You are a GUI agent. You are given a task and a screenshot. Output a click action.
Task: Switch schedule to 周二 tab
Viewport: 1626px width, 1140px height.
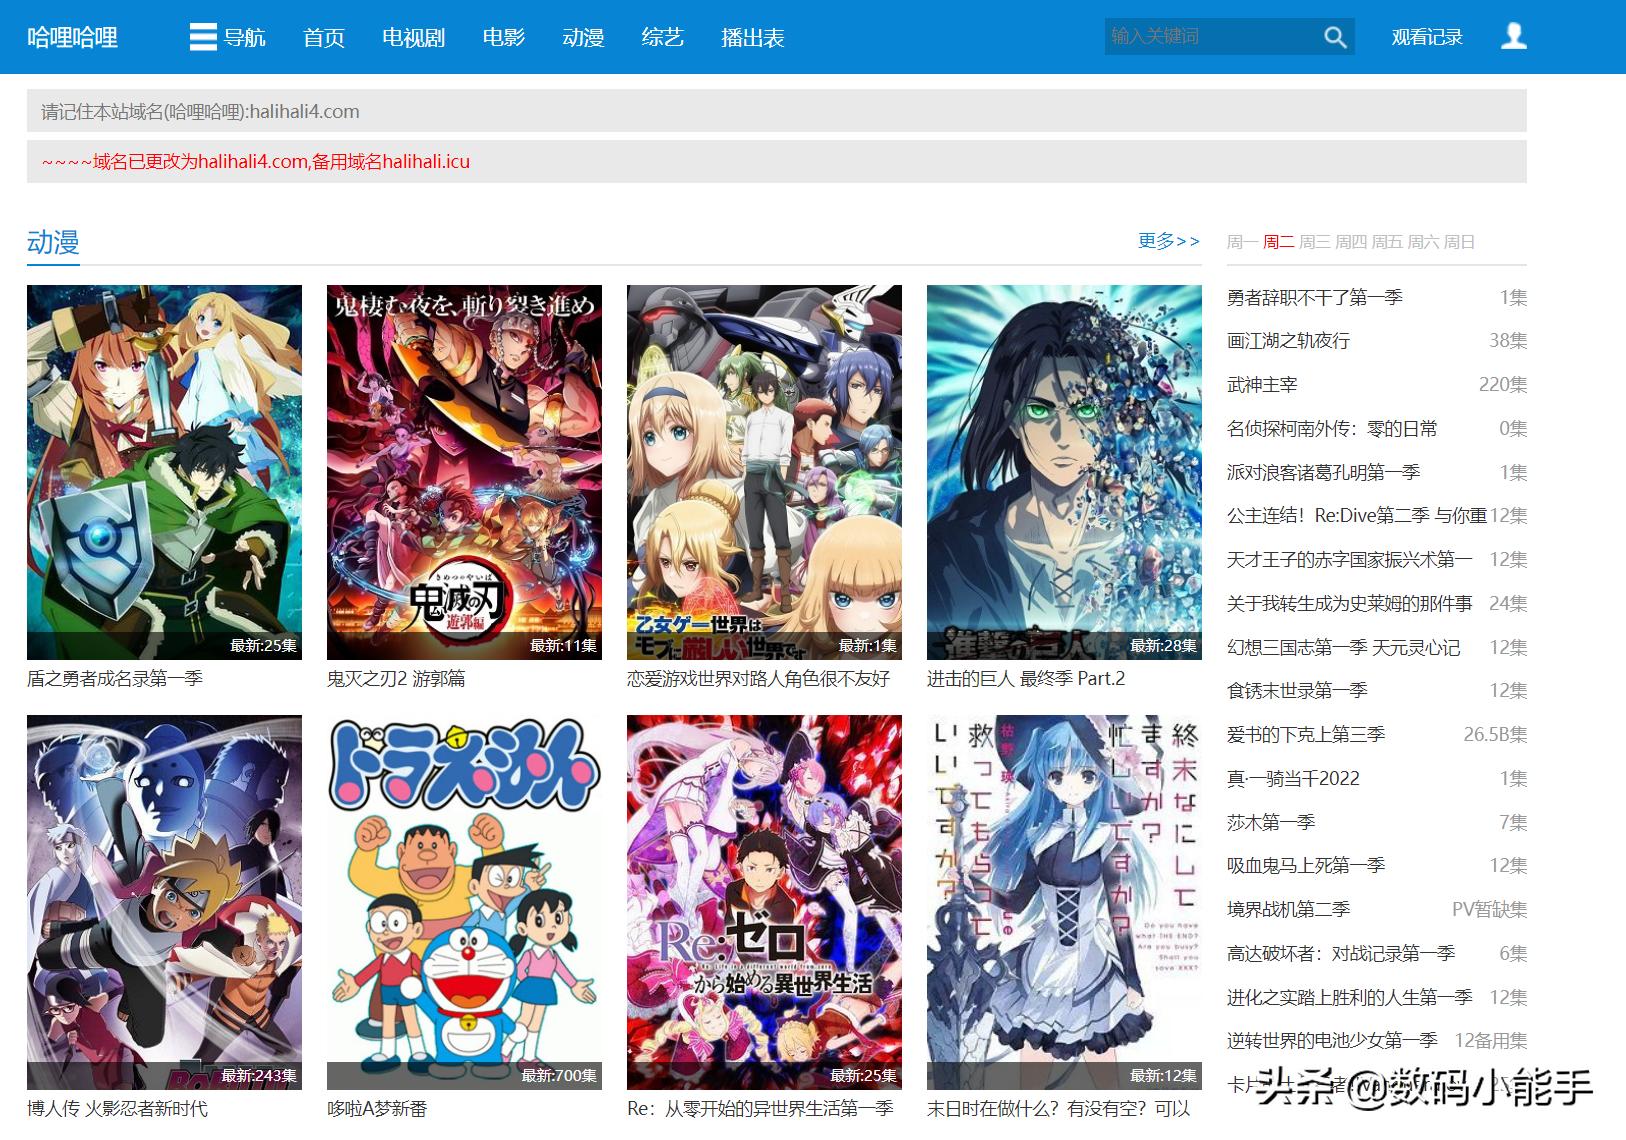pos(1278,242)
